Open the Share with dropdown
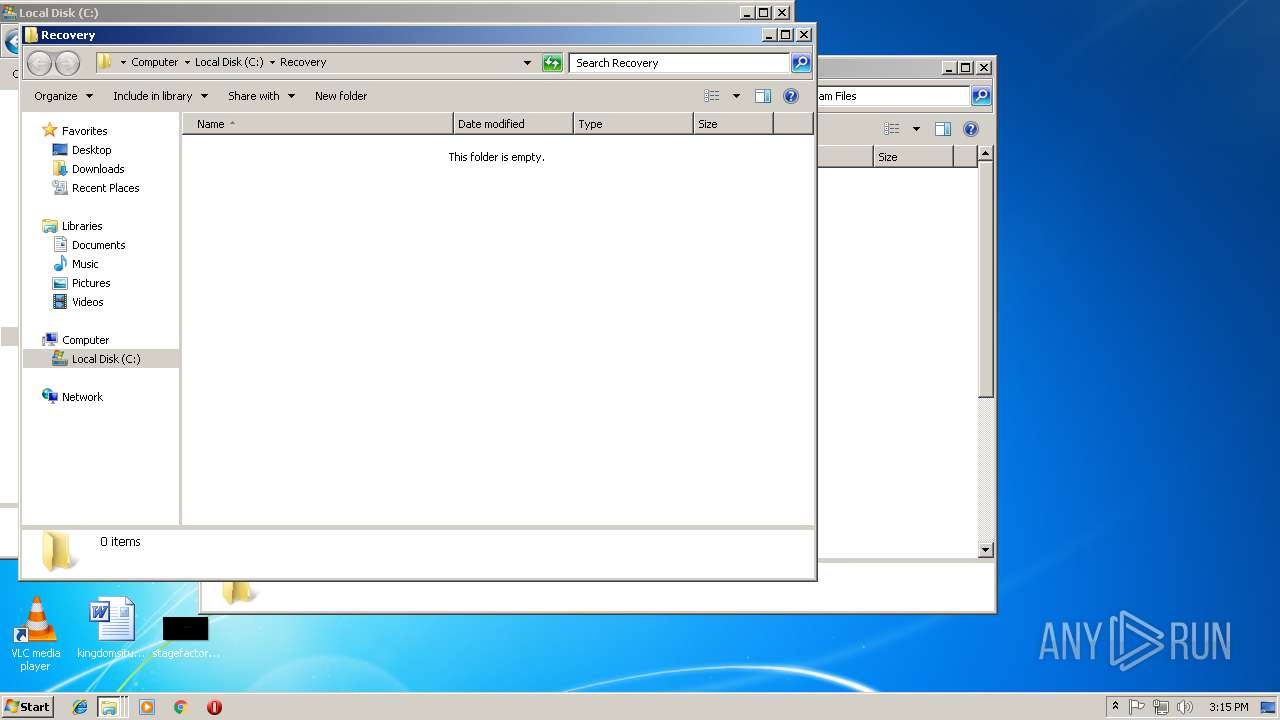1280x720 pixels. [261, 96]
